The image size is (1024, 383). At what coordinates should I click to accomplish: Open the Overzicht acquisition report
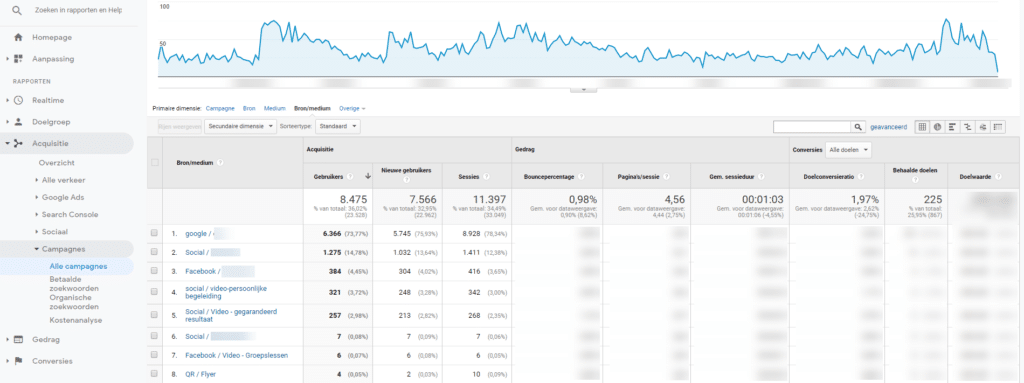coord(56,162)
